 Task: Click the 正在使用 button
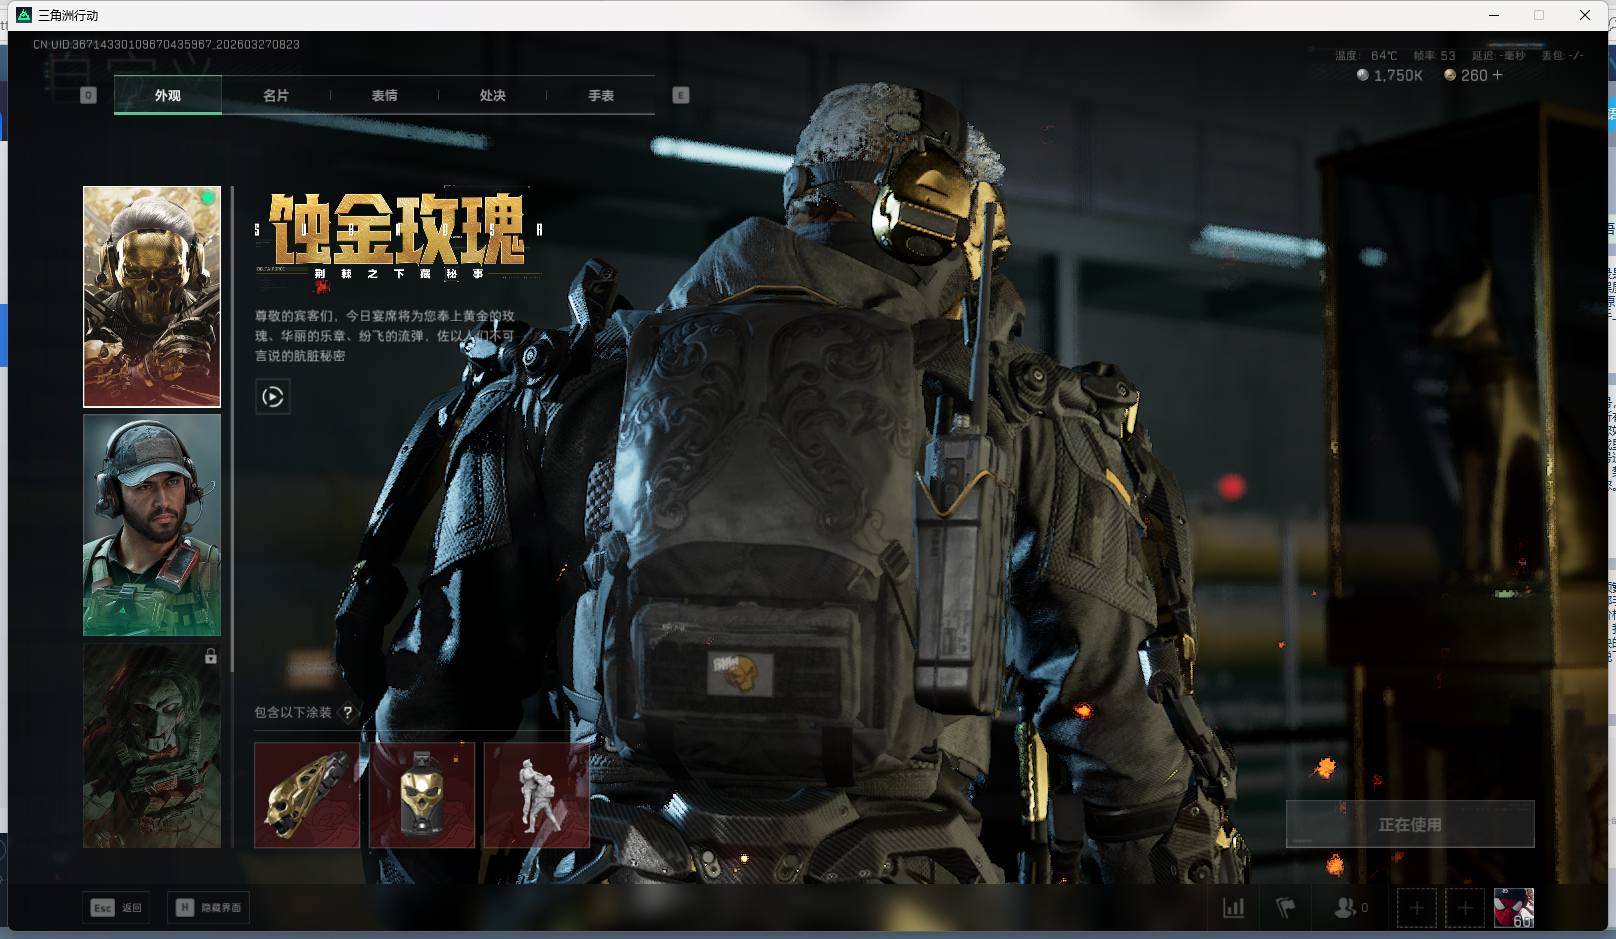pos(1410,824)
